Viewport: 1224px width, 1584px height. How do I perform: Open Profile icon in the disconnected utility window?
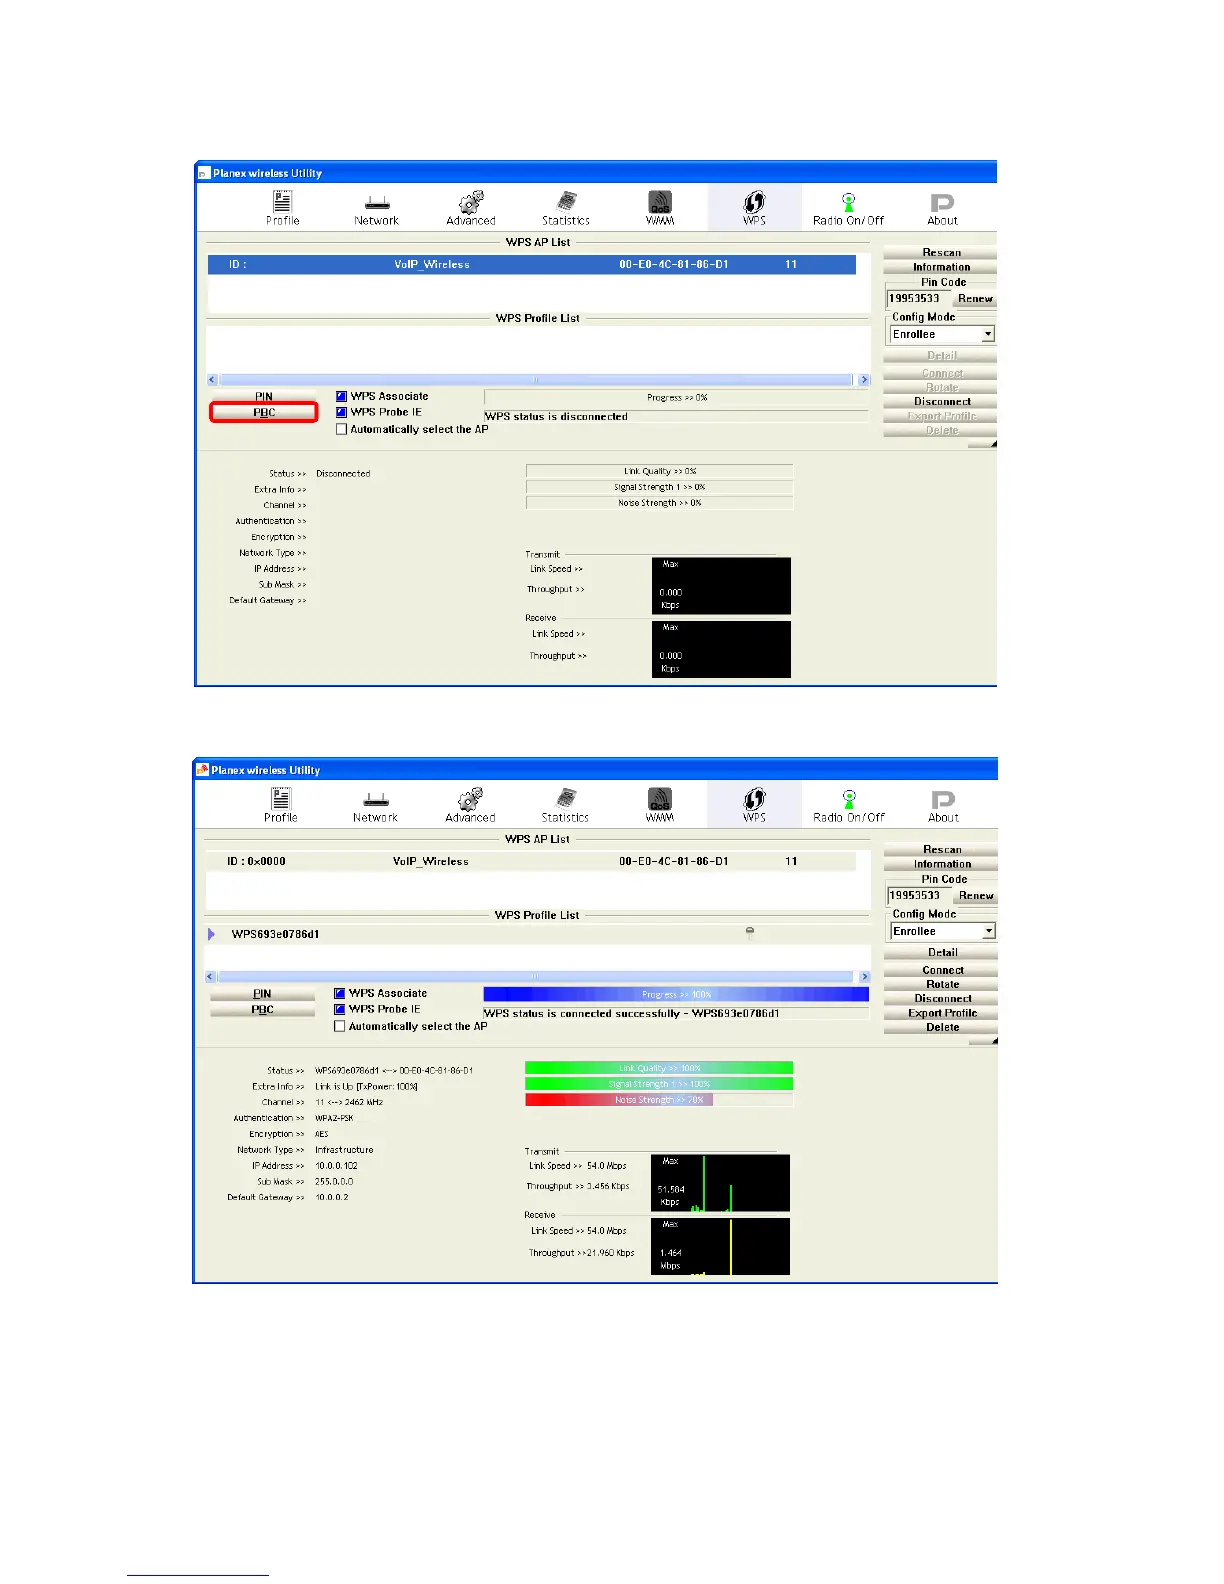click(x=283, y=207)
